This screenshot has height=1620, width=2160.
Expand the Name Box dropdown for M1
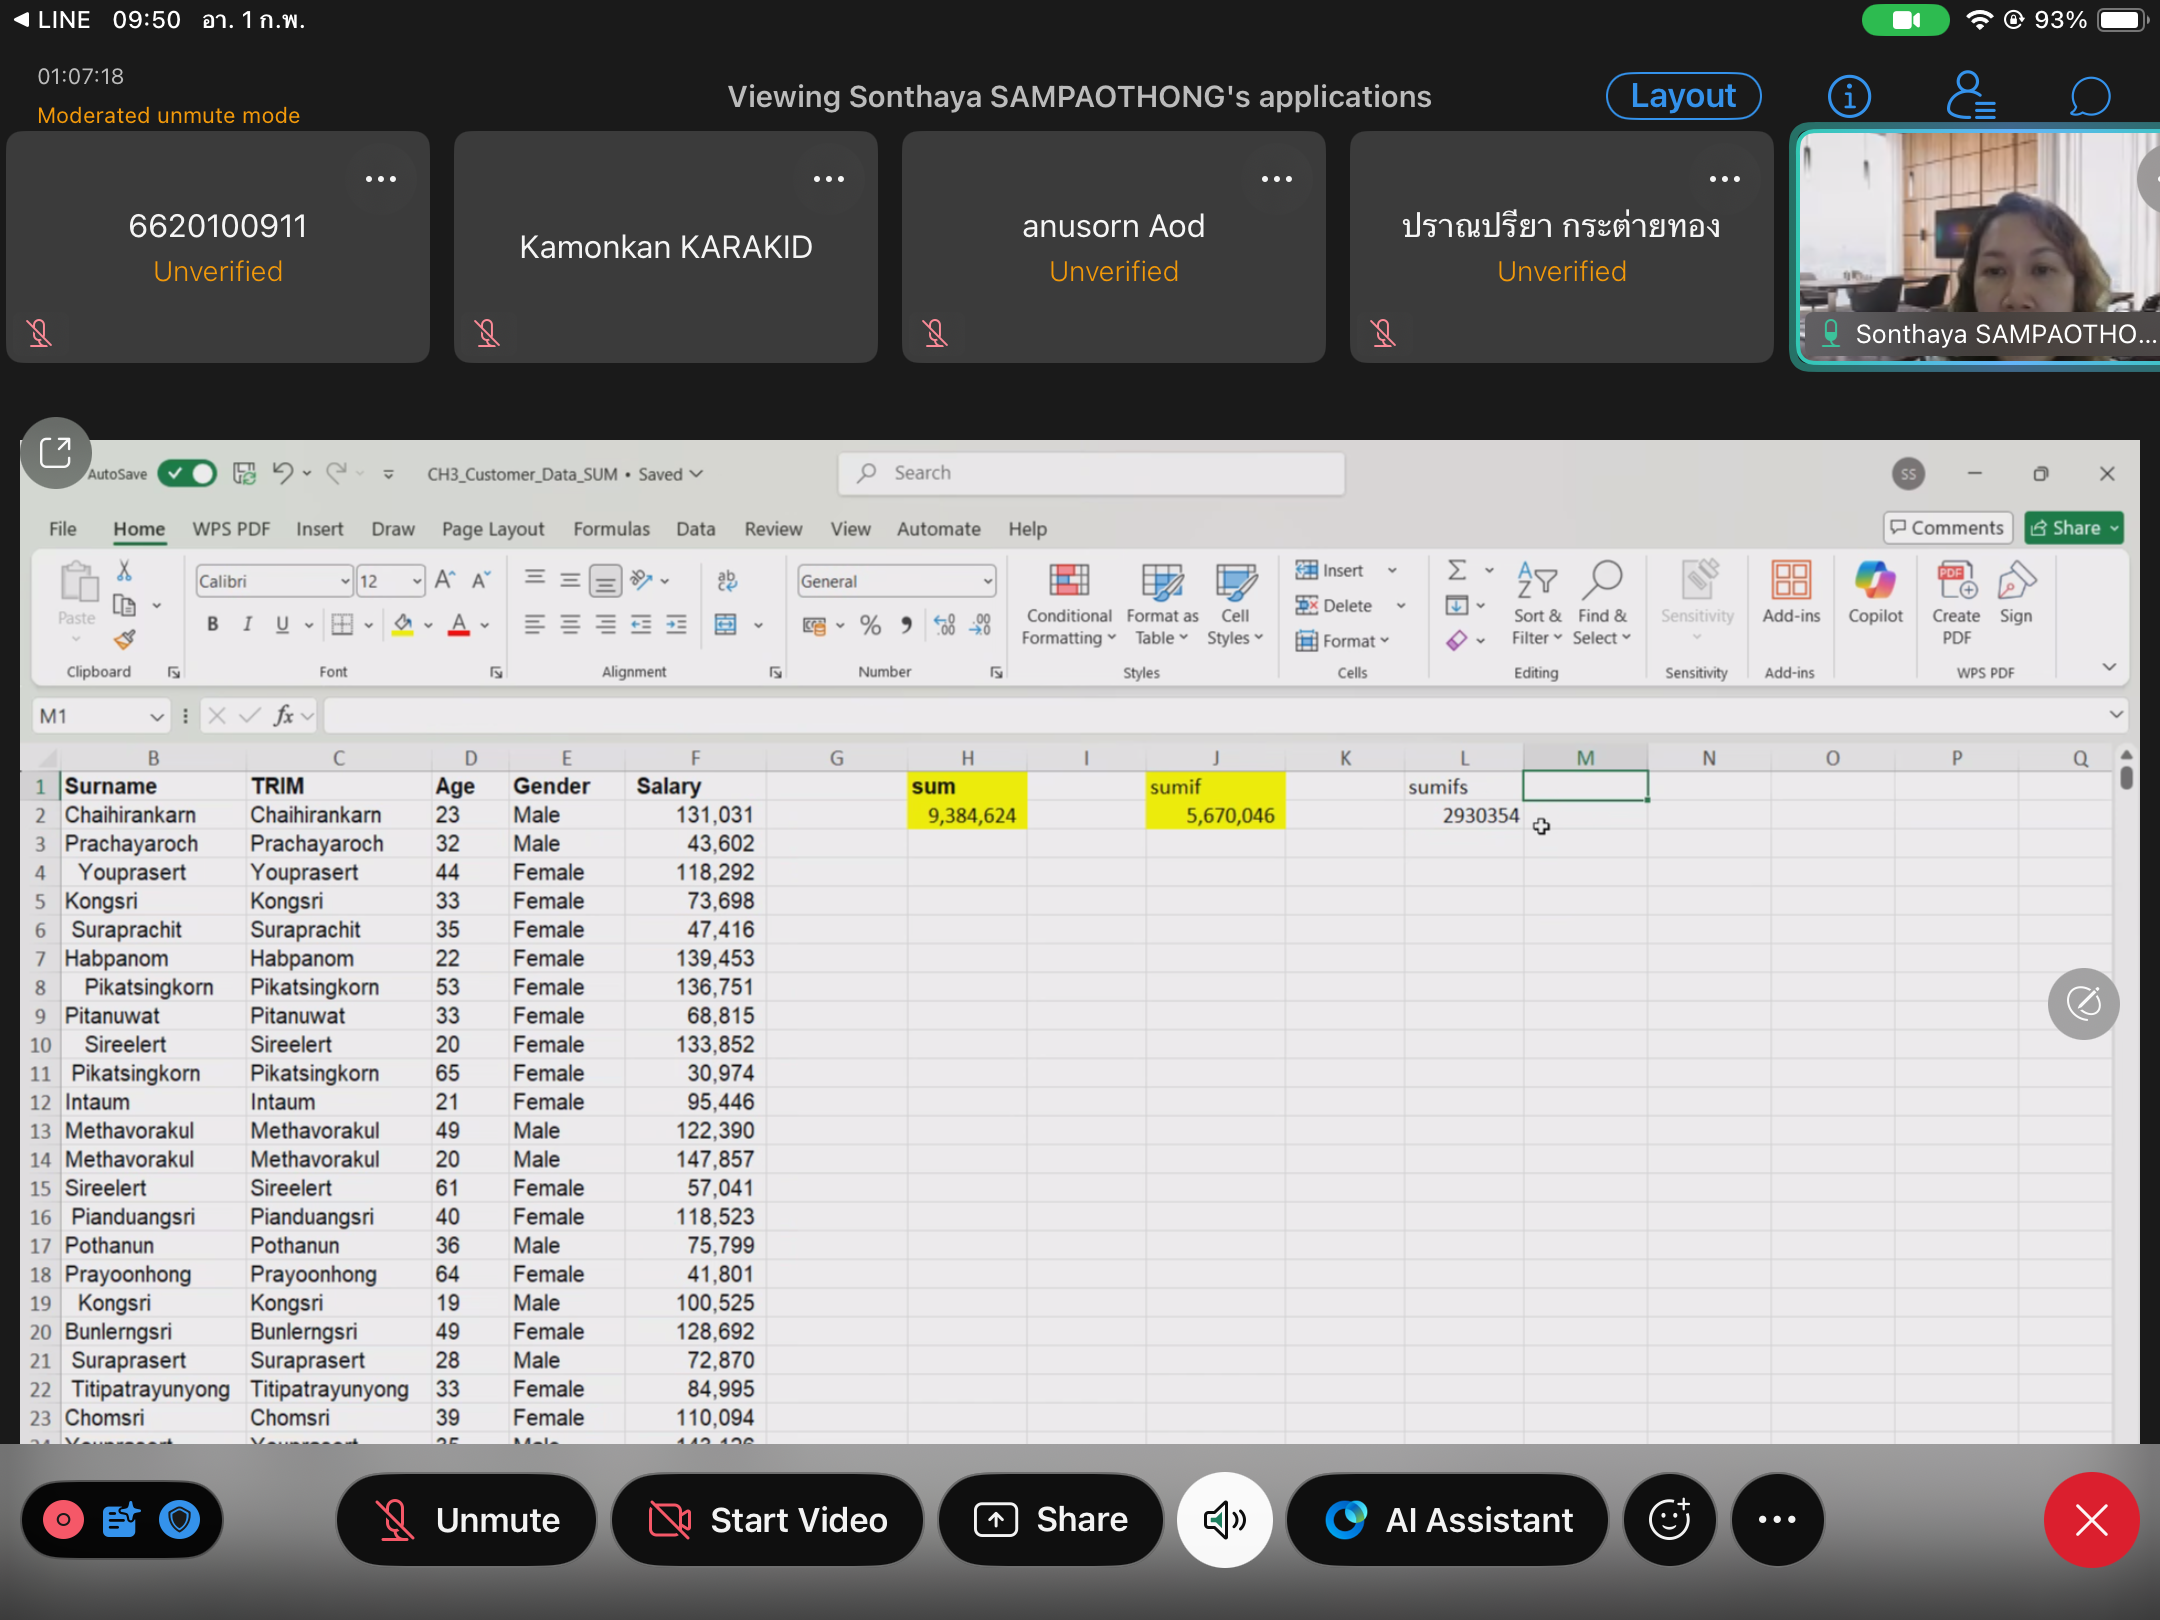(156, 716)
